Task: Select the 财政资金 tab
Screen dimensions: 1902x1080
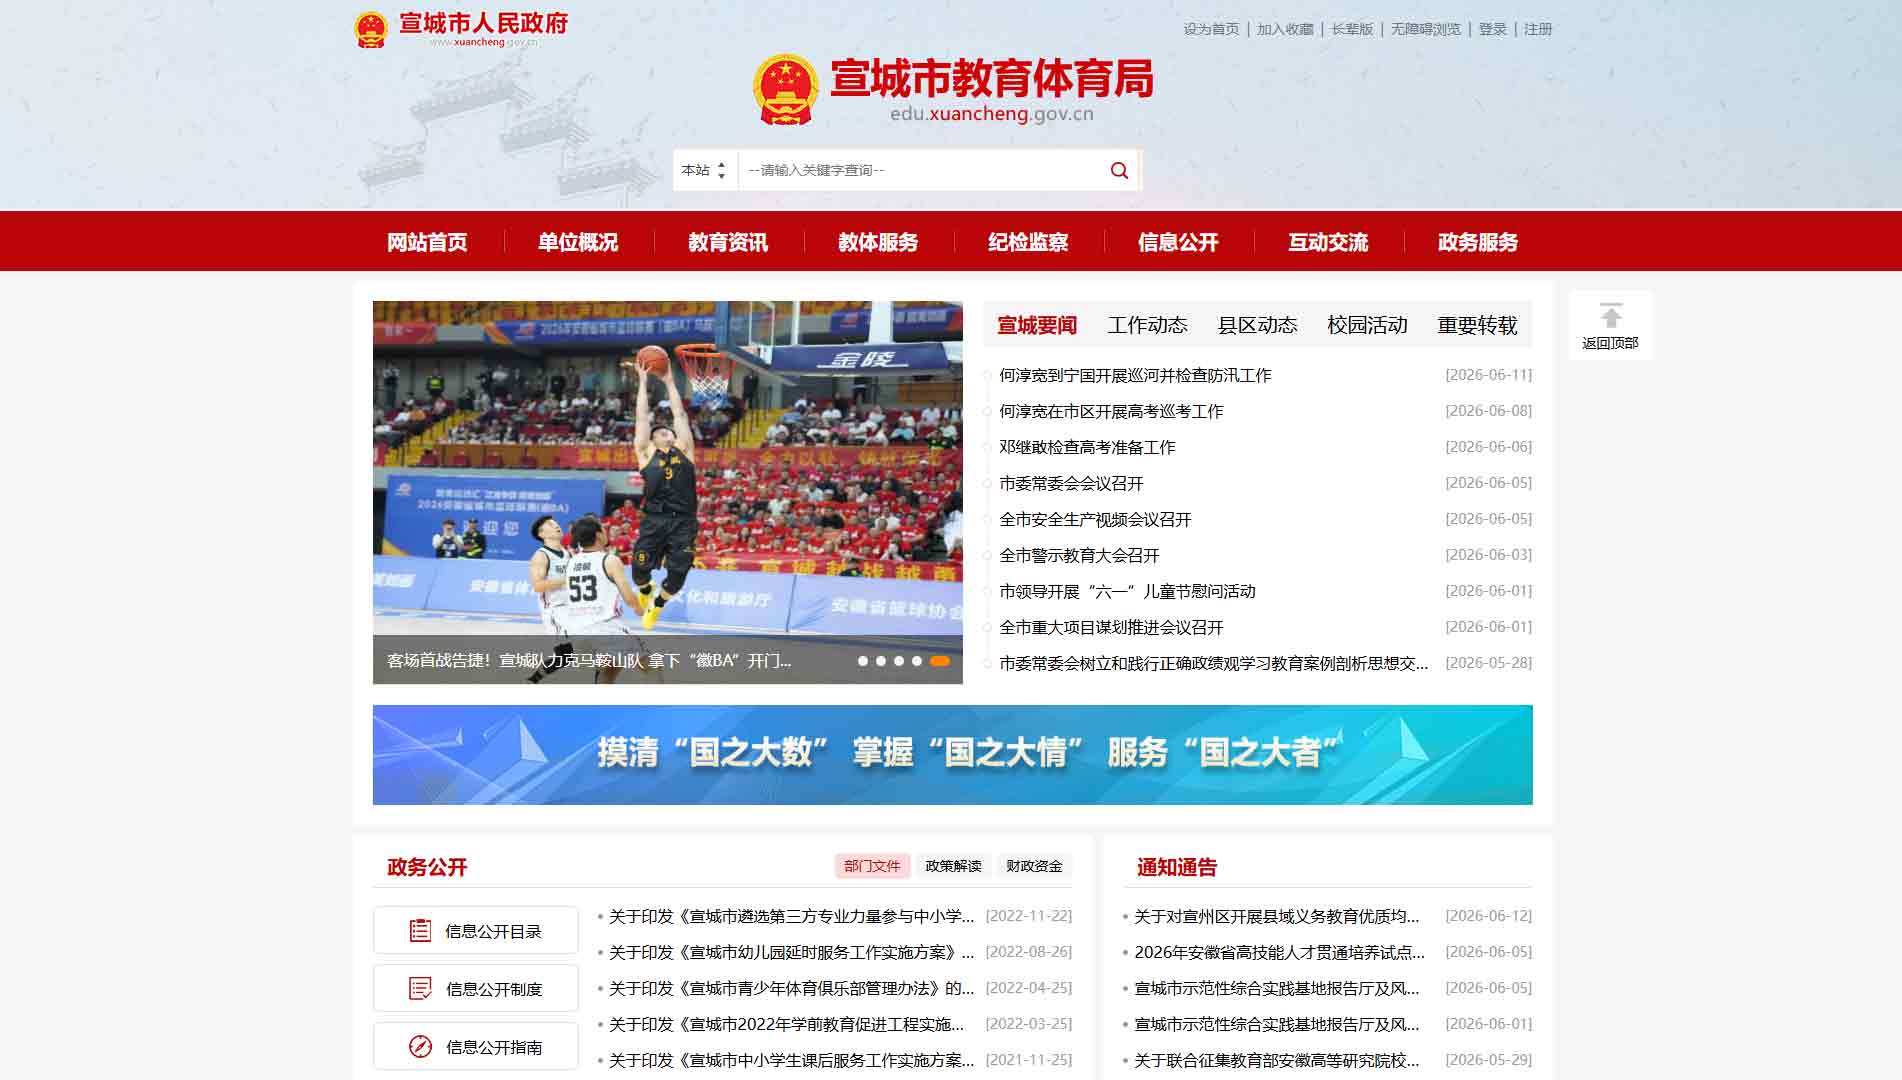Action: [x=1034, y=866]
